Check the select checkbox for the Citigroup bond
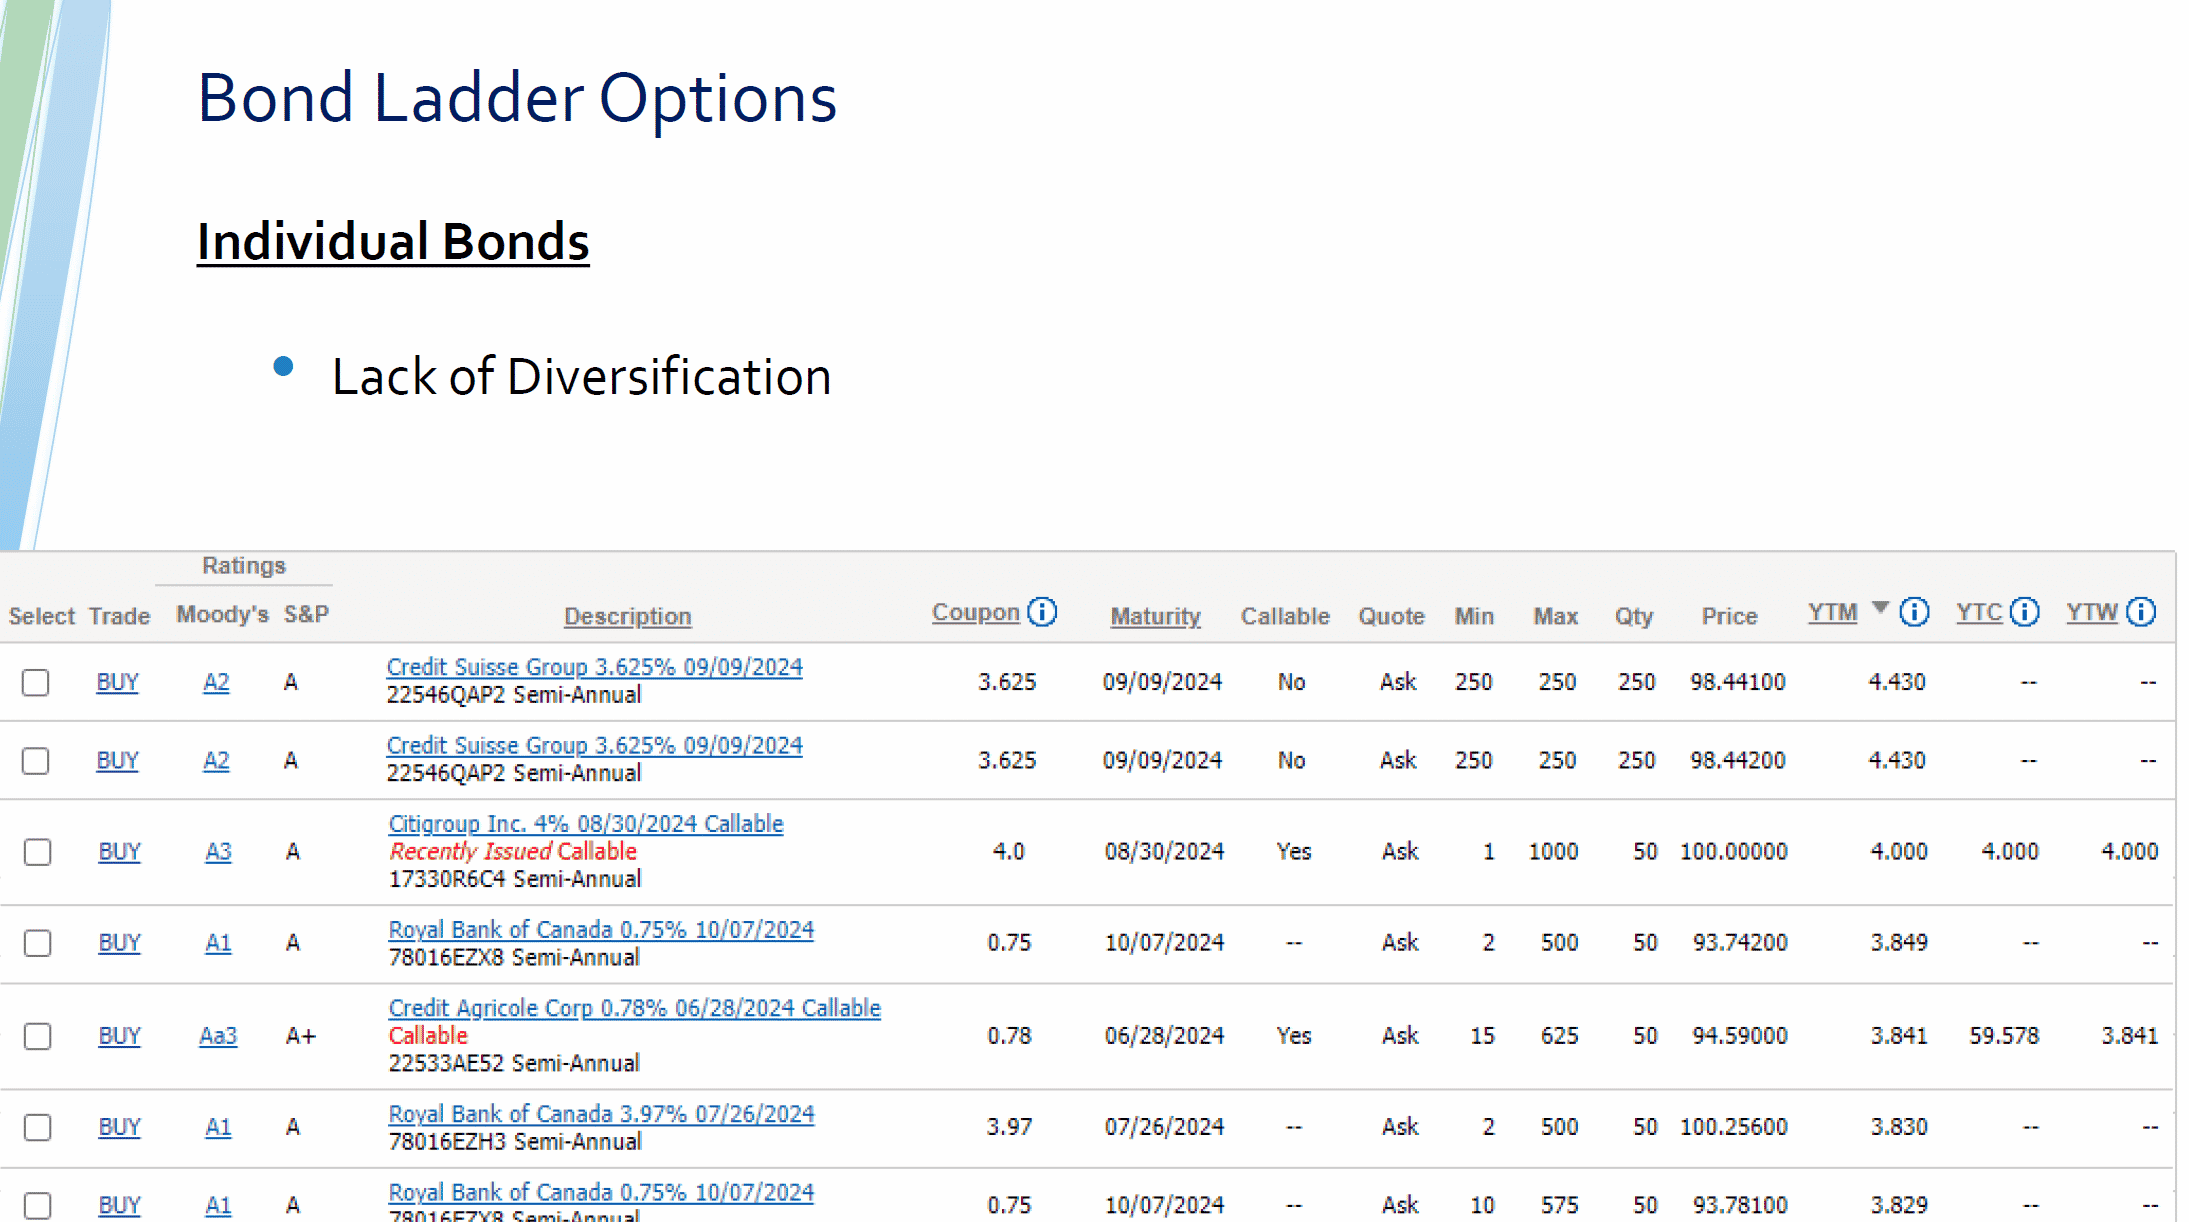 pos(37,852)
